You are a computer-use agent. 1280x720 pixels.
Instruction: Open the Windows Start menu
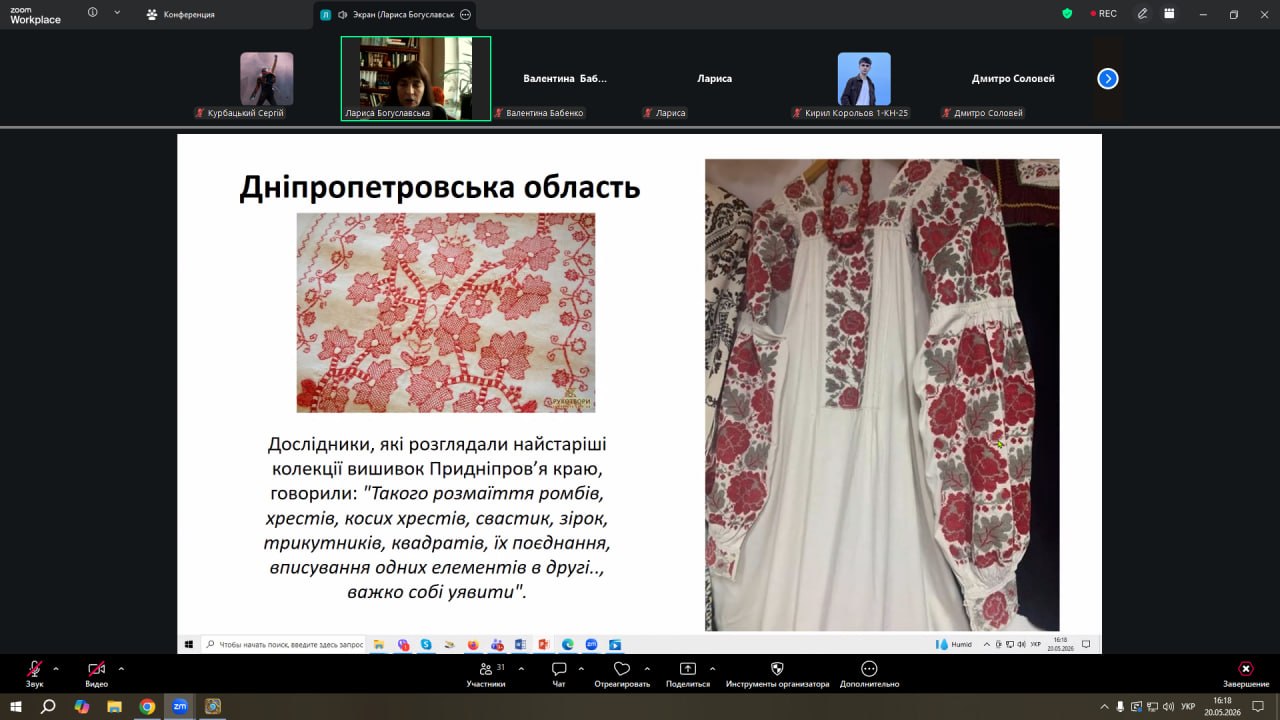pos(16,706)
